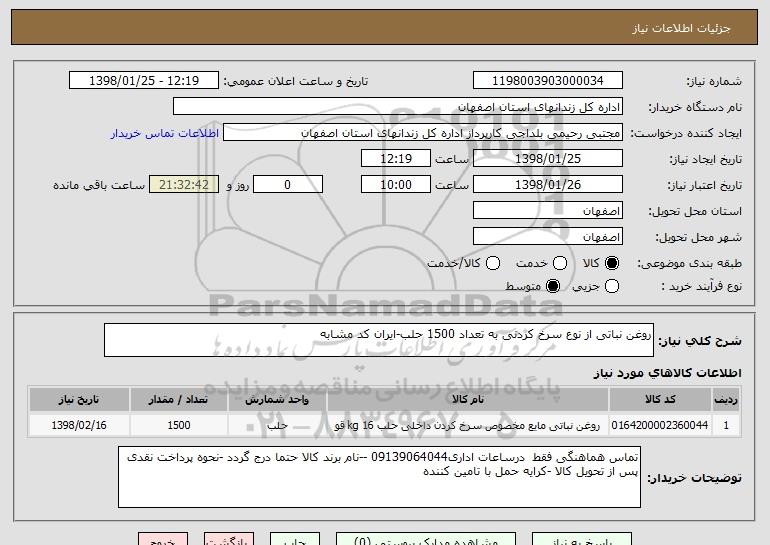Screen dimensions: 770x545
Task: Click the شهر محل تحویل field
Action: [548, 237]
